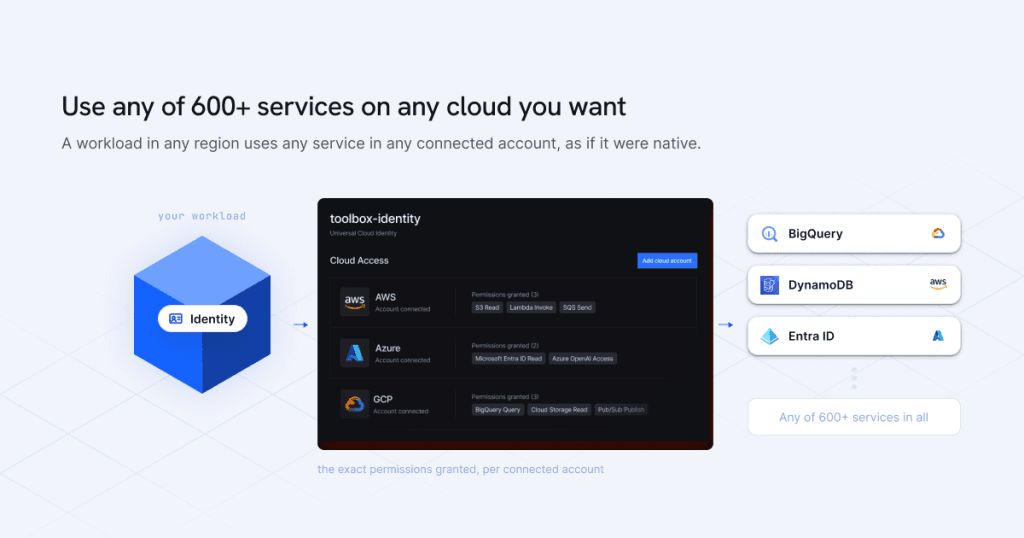The height and width of the screenshot is (538, 1024).
Task: Click the 'your workload' label
Action: pos(202,216)
